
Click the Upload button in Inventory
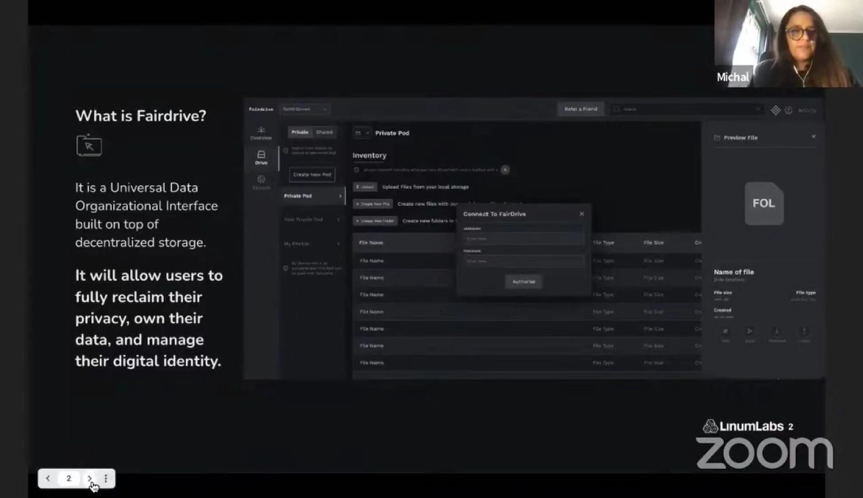pos(365,187)
